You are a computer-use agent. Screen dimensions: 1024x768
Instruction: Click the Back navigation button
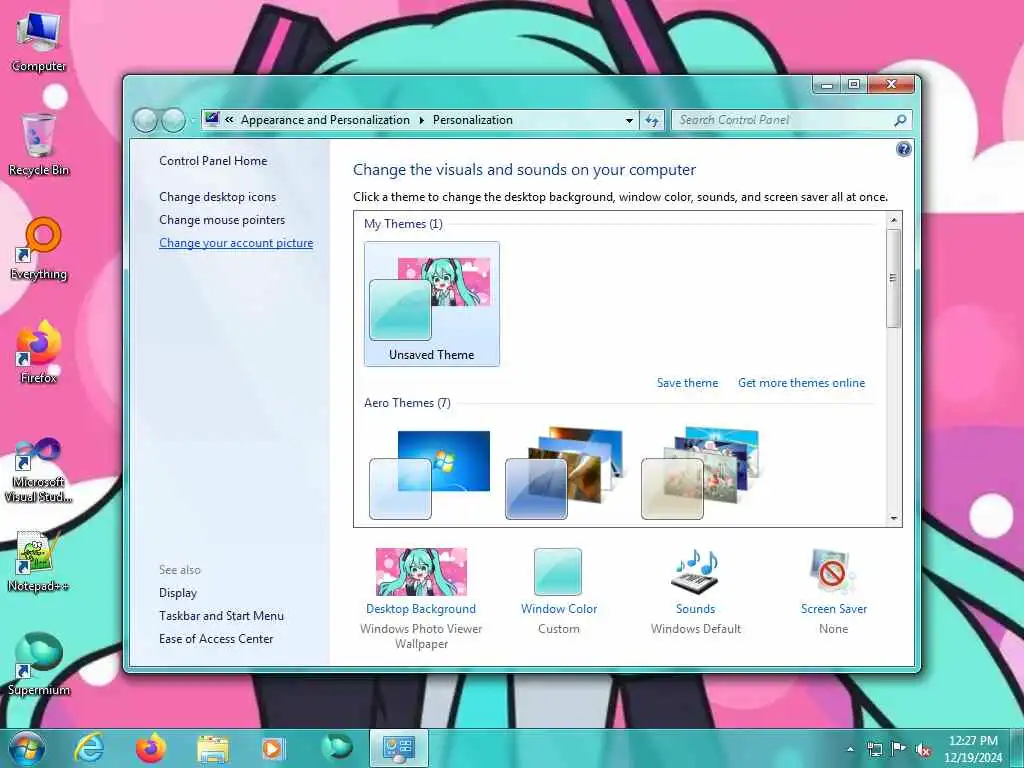click(x=146, y=120)
